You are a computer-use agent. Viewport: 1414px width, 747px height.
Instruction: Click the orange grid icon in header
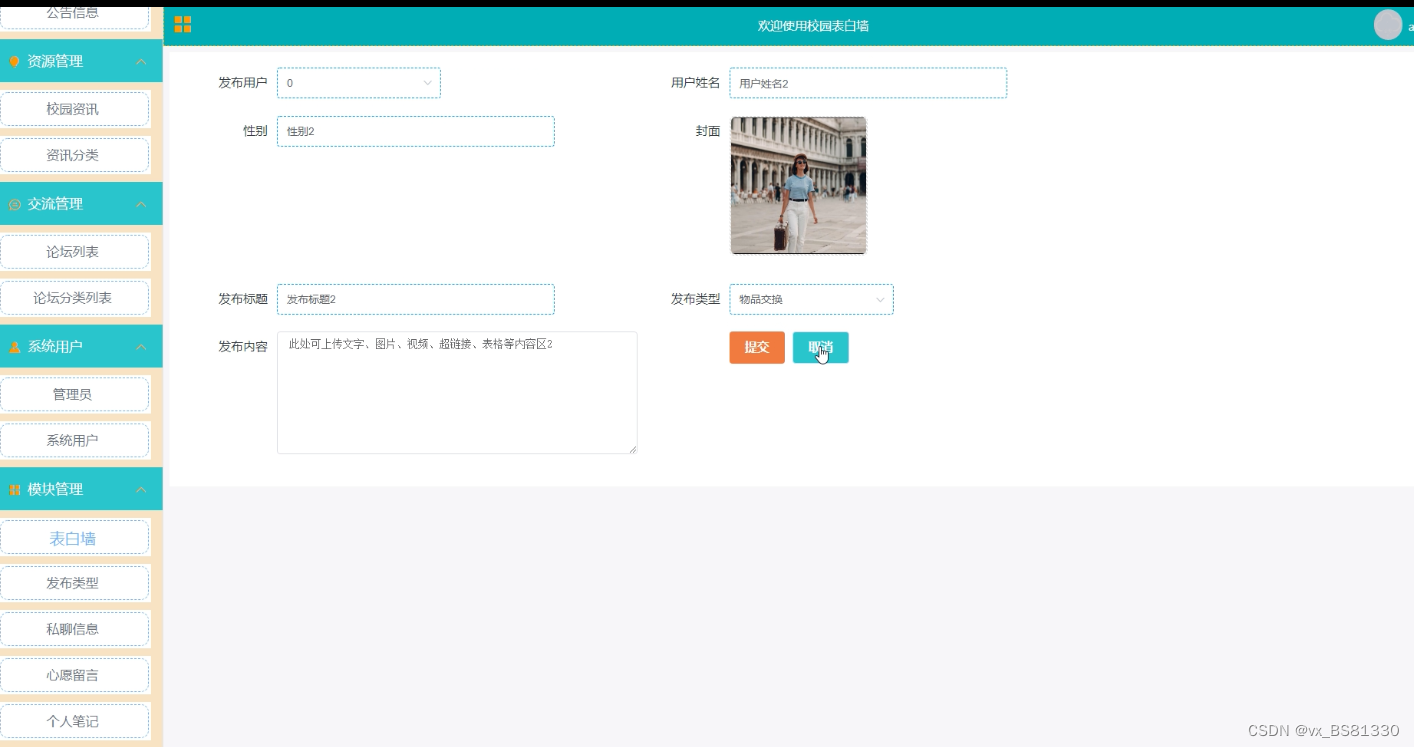pyautogui.click(x=183, y=25)
